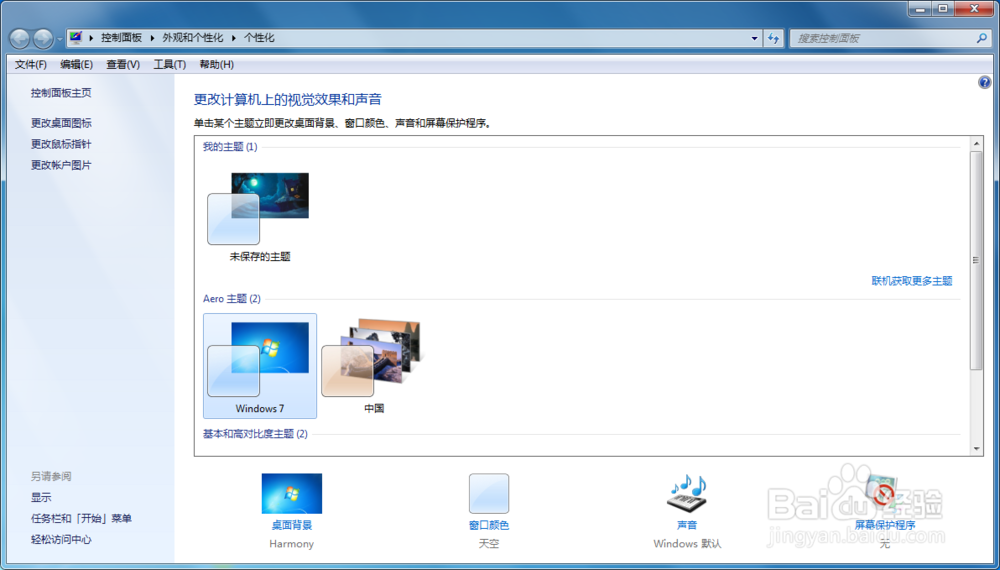Click the magnifier search icon
The height and width of the screenshot is (570, 1000).
coord(982,38)
